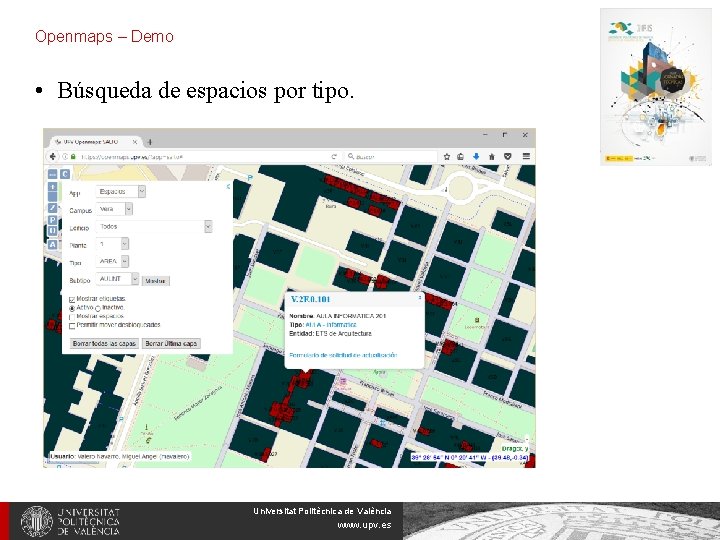Click the P map tool button
The image size is (720, 540).
pos(52,220)
